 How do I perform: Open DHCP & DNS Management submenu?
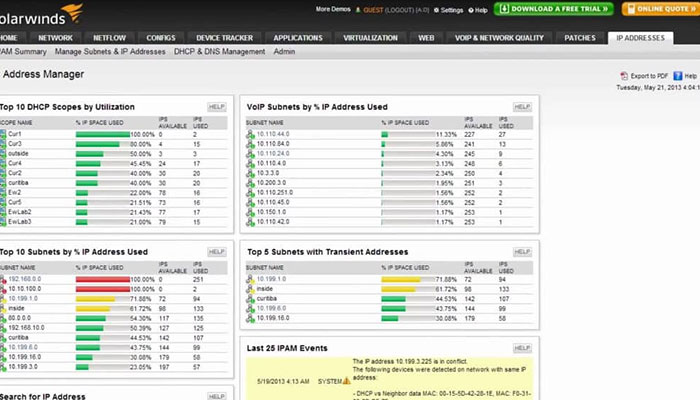click(x=219, y=52)
